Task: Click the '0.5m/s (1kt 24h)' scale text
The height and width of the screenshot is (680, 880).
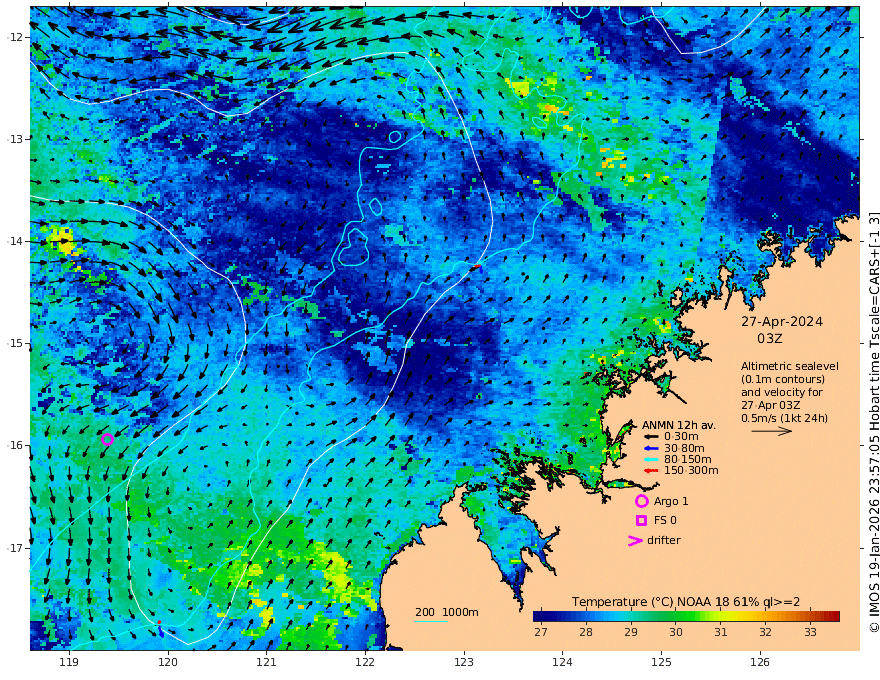Action: [784, 418]
